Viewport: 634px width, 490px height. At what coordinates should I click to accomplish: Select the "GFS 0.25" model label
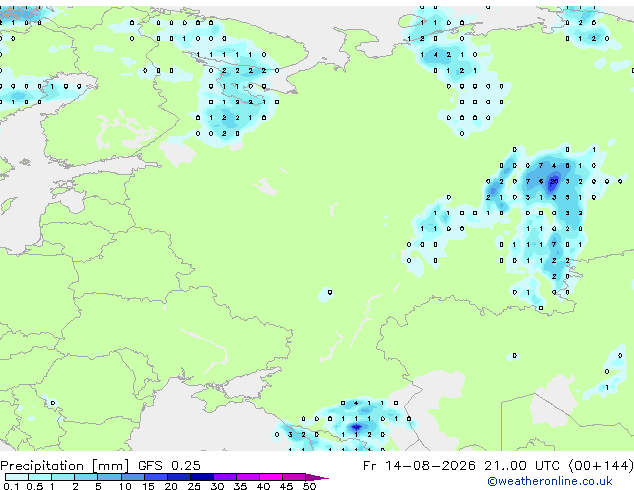(x=169, y=466)
